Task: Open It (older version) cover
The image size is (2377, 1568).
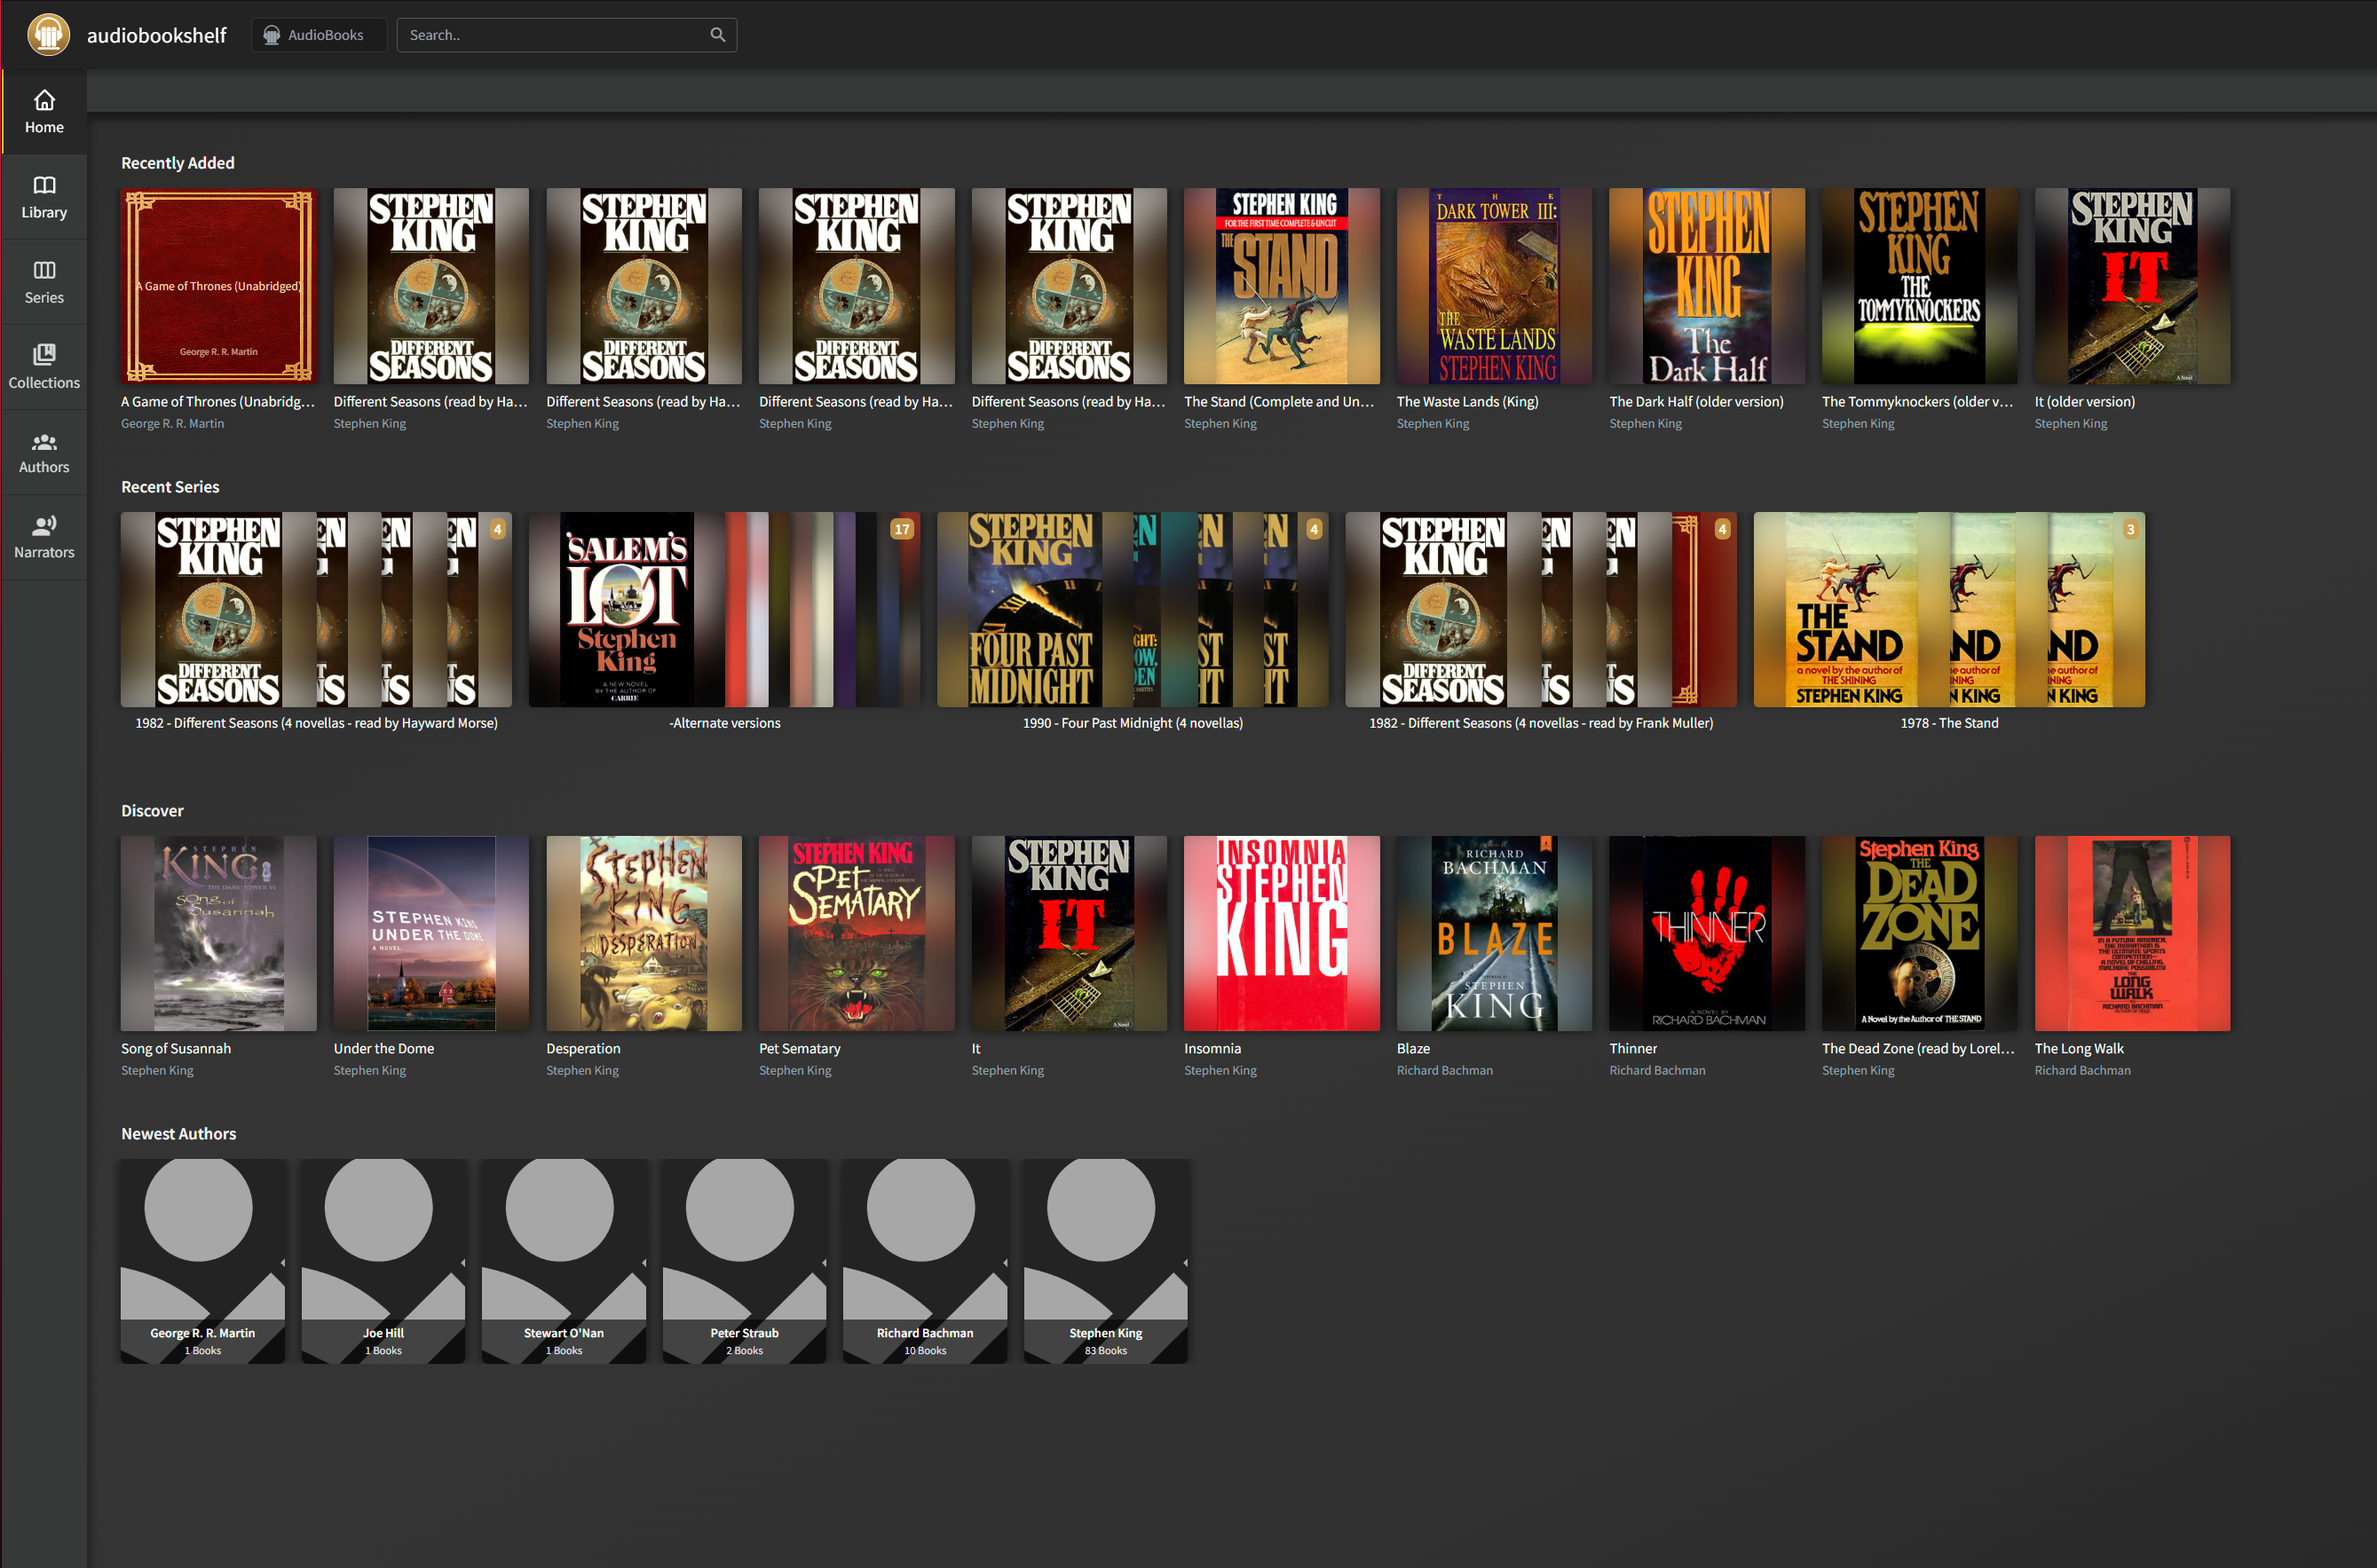Action: 2132,286
